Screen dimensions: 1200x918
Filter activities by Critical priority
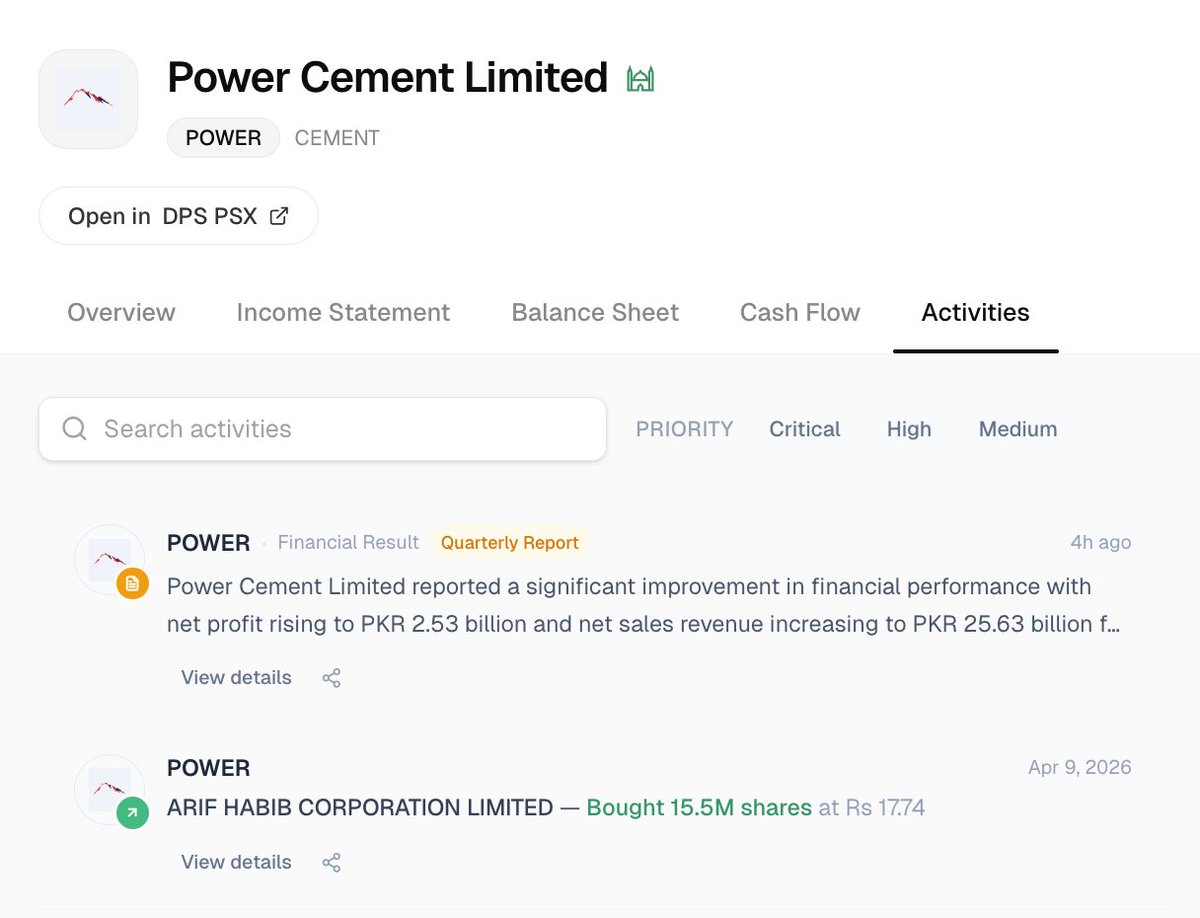tap(804, 429)
